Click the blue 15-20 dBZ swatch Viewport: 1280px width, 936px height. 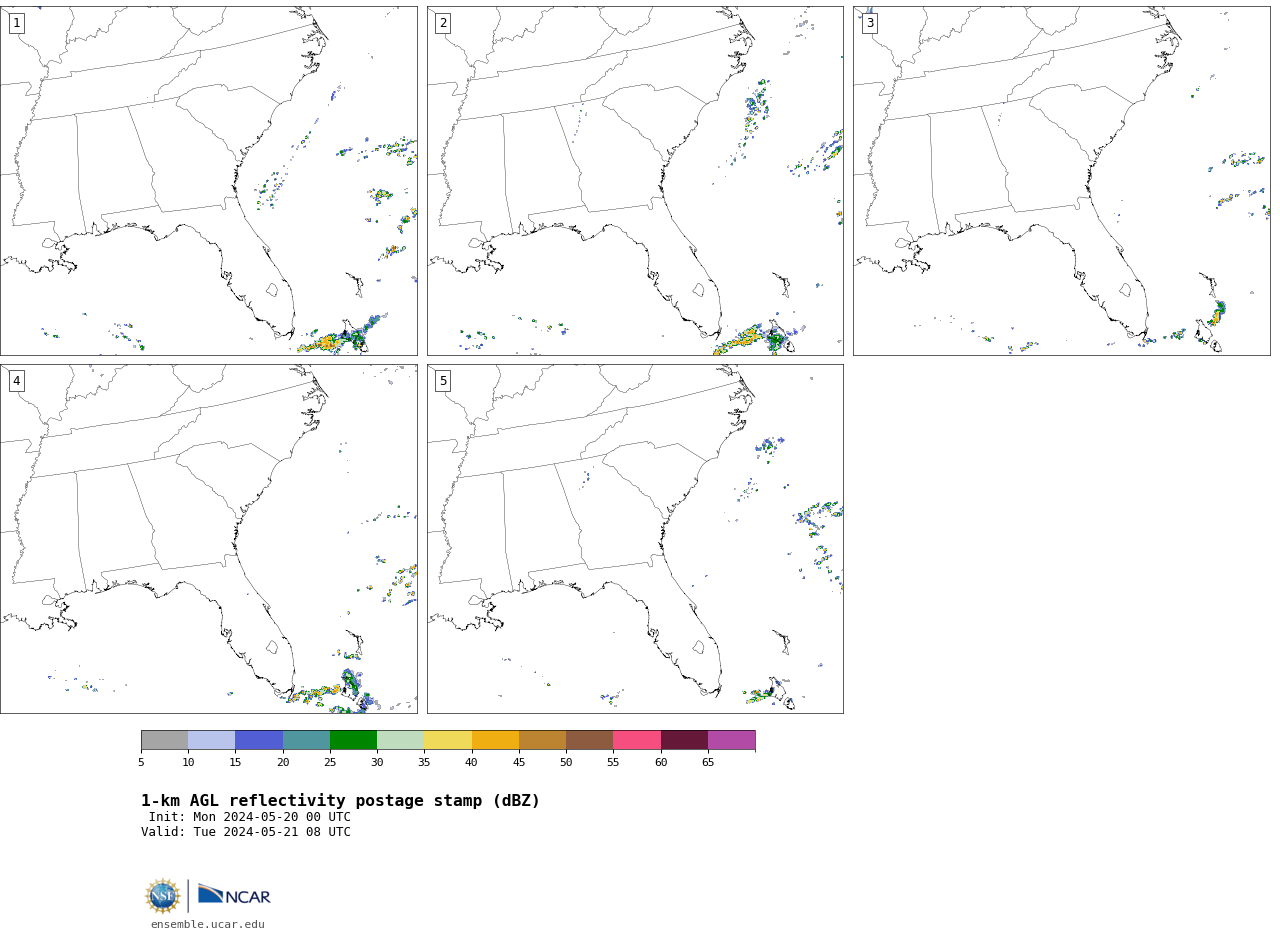click(259, 740)
